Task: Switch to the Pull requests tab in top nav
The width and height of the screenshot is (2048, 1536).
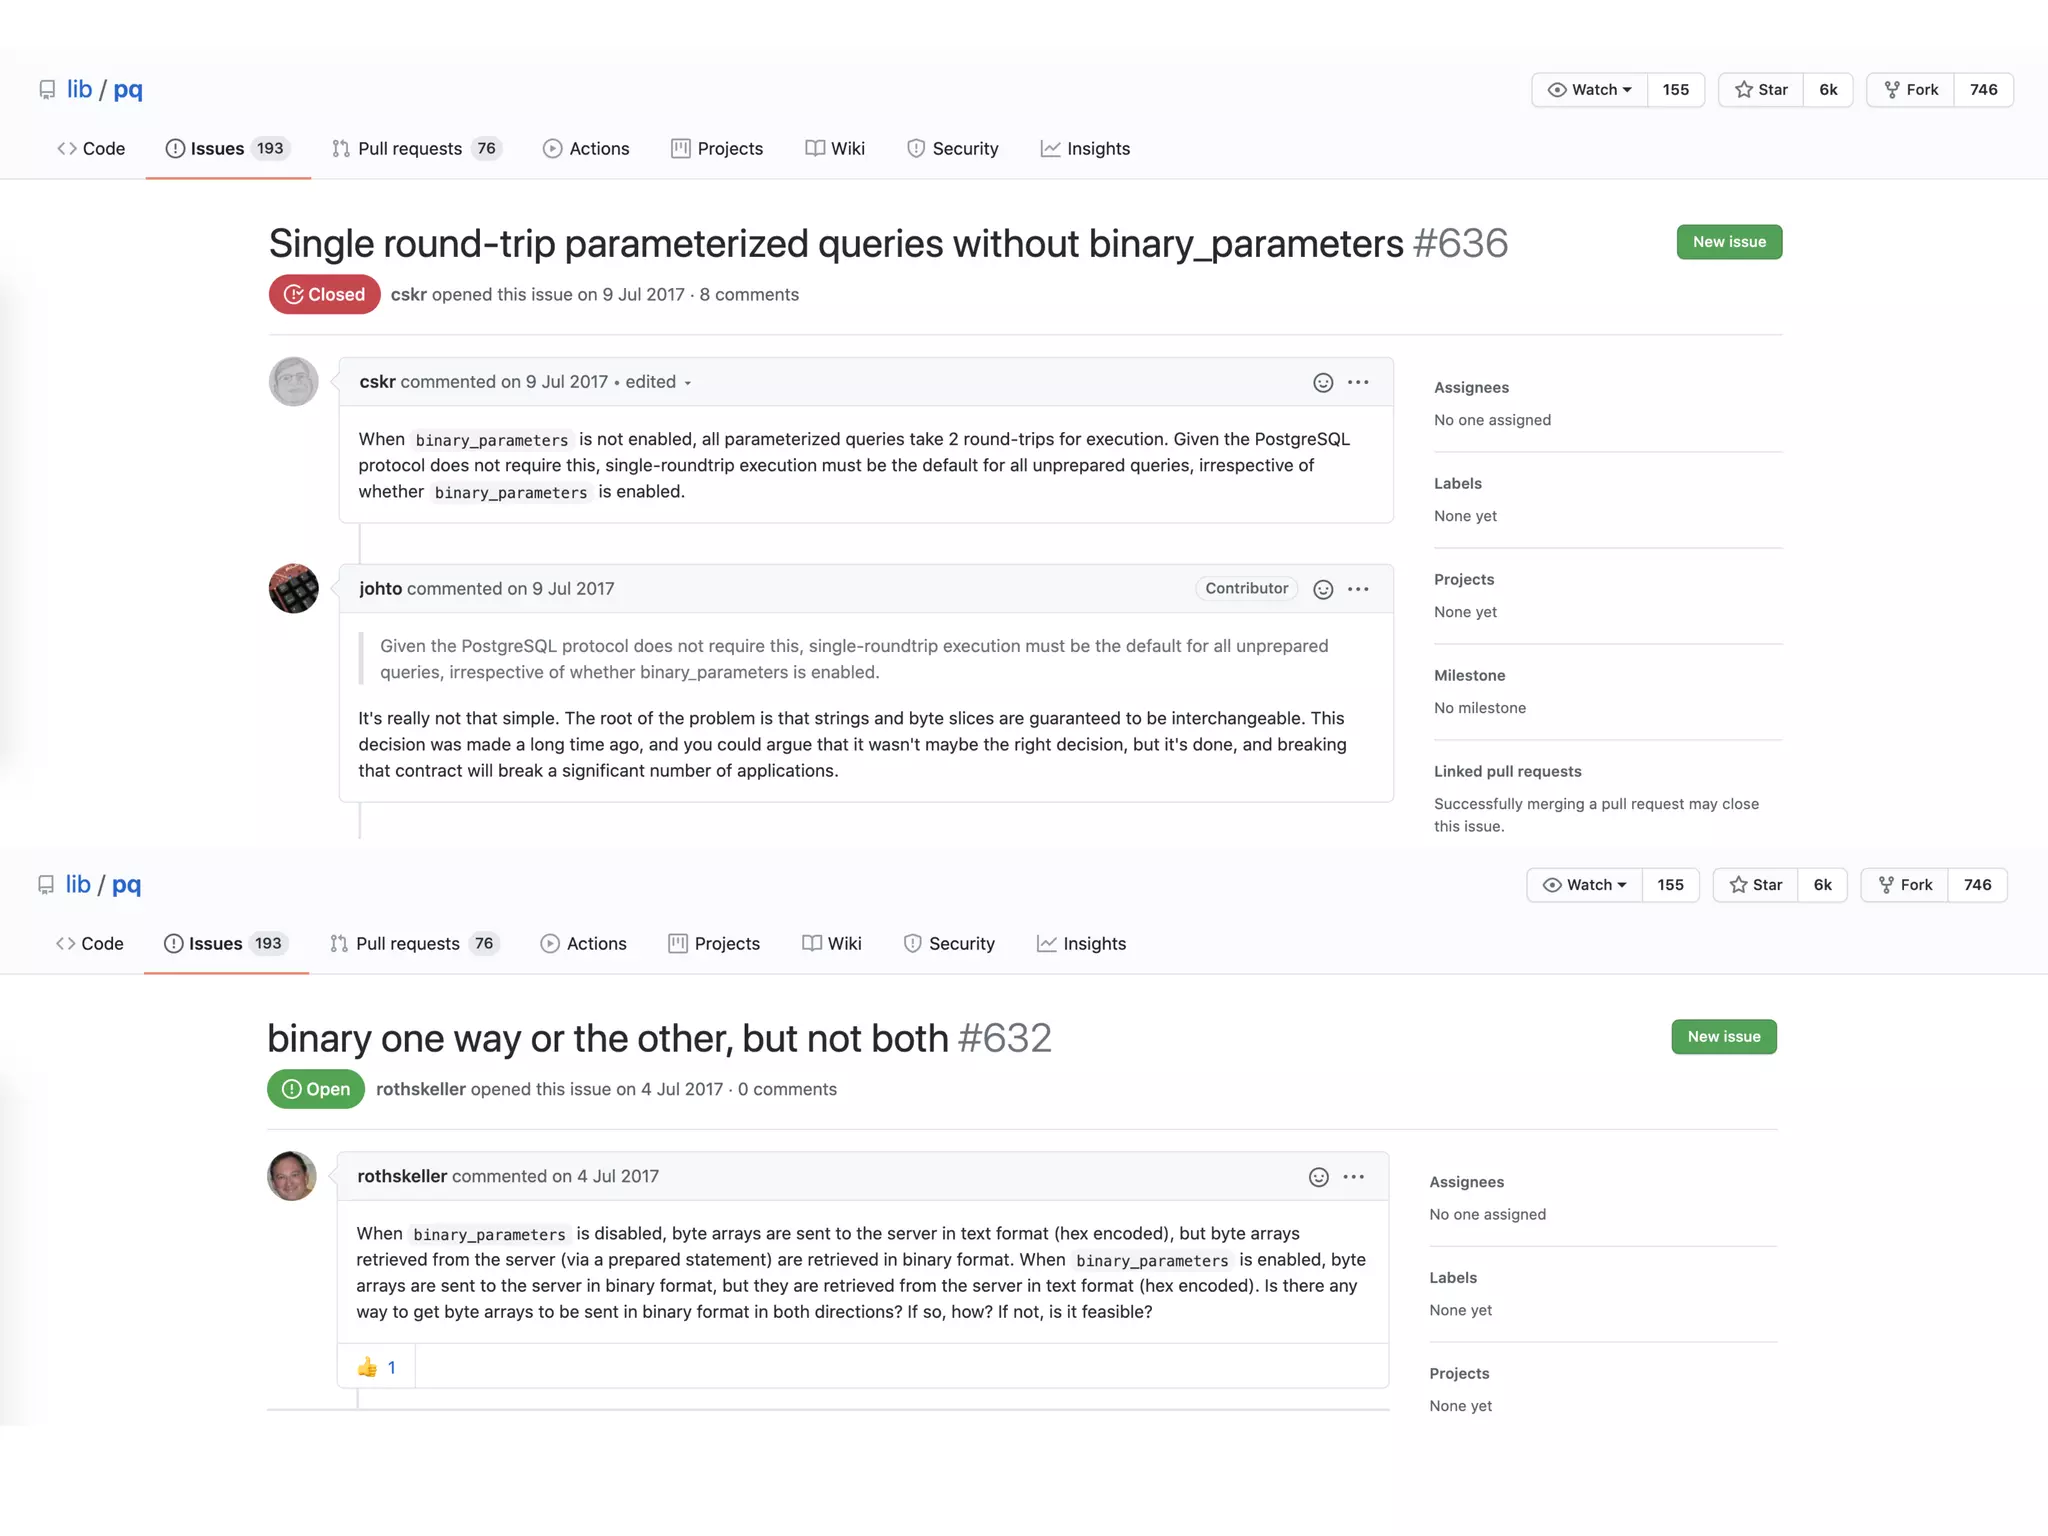Action: (x=416, y=149)
